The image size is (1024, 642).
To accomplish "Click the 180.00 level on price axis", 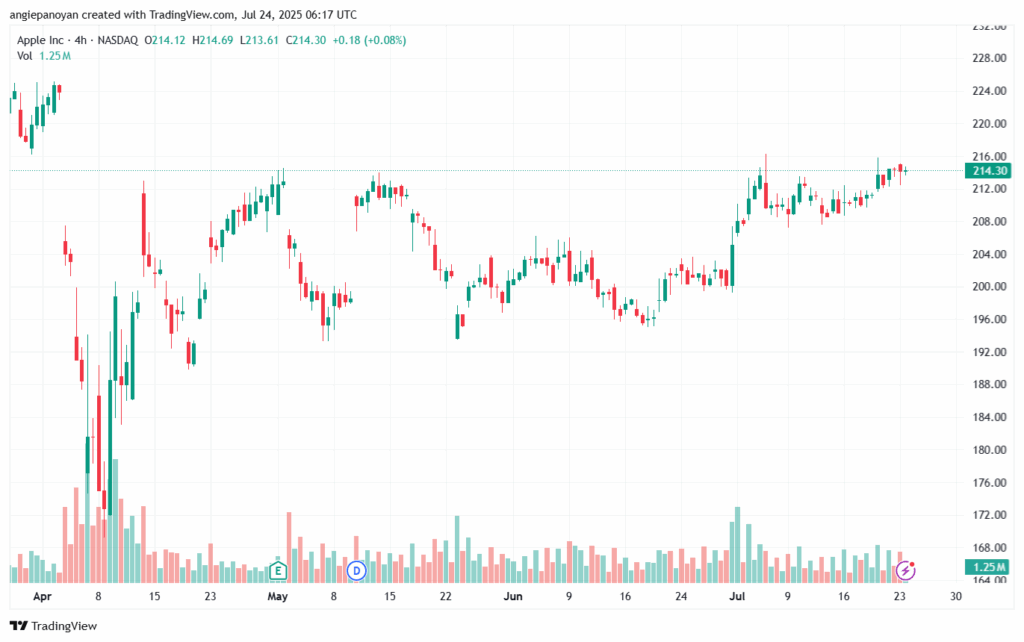I will 989,450.
